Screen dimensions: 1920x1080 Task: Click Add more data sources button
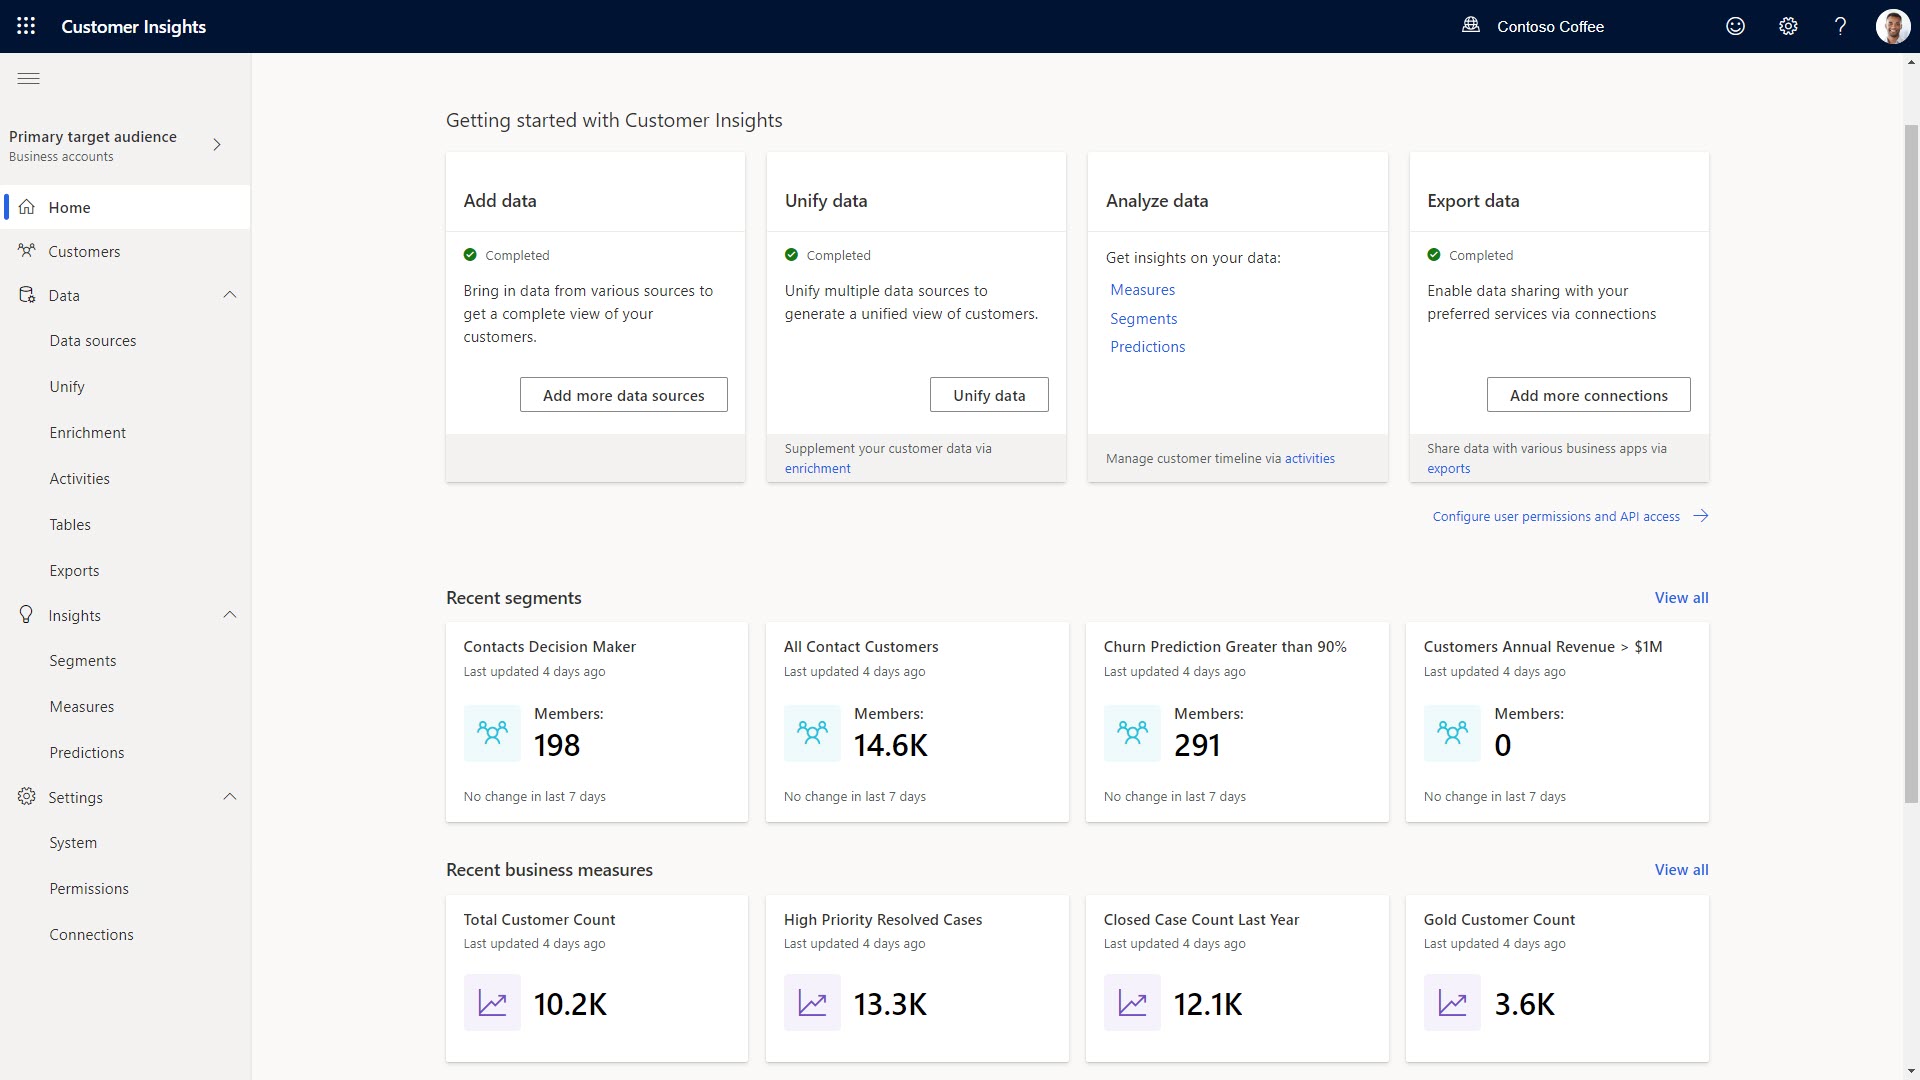[623, 395]
